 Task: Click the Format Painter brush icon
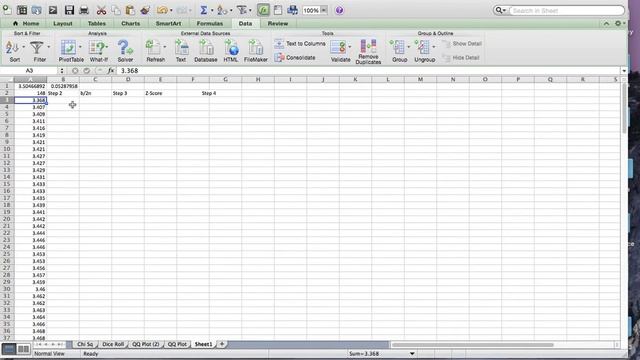[144, 10]
